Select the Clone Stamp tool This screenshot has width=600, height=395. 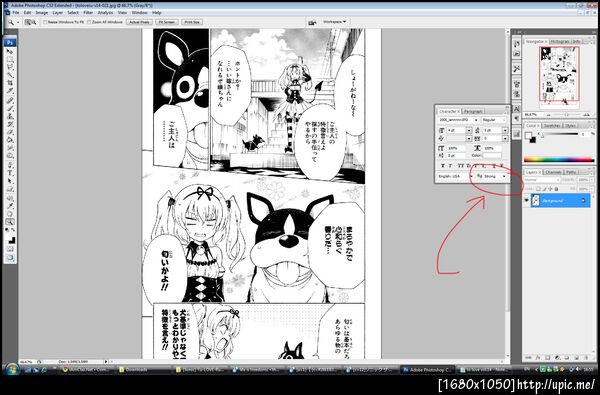click(10, 116)
